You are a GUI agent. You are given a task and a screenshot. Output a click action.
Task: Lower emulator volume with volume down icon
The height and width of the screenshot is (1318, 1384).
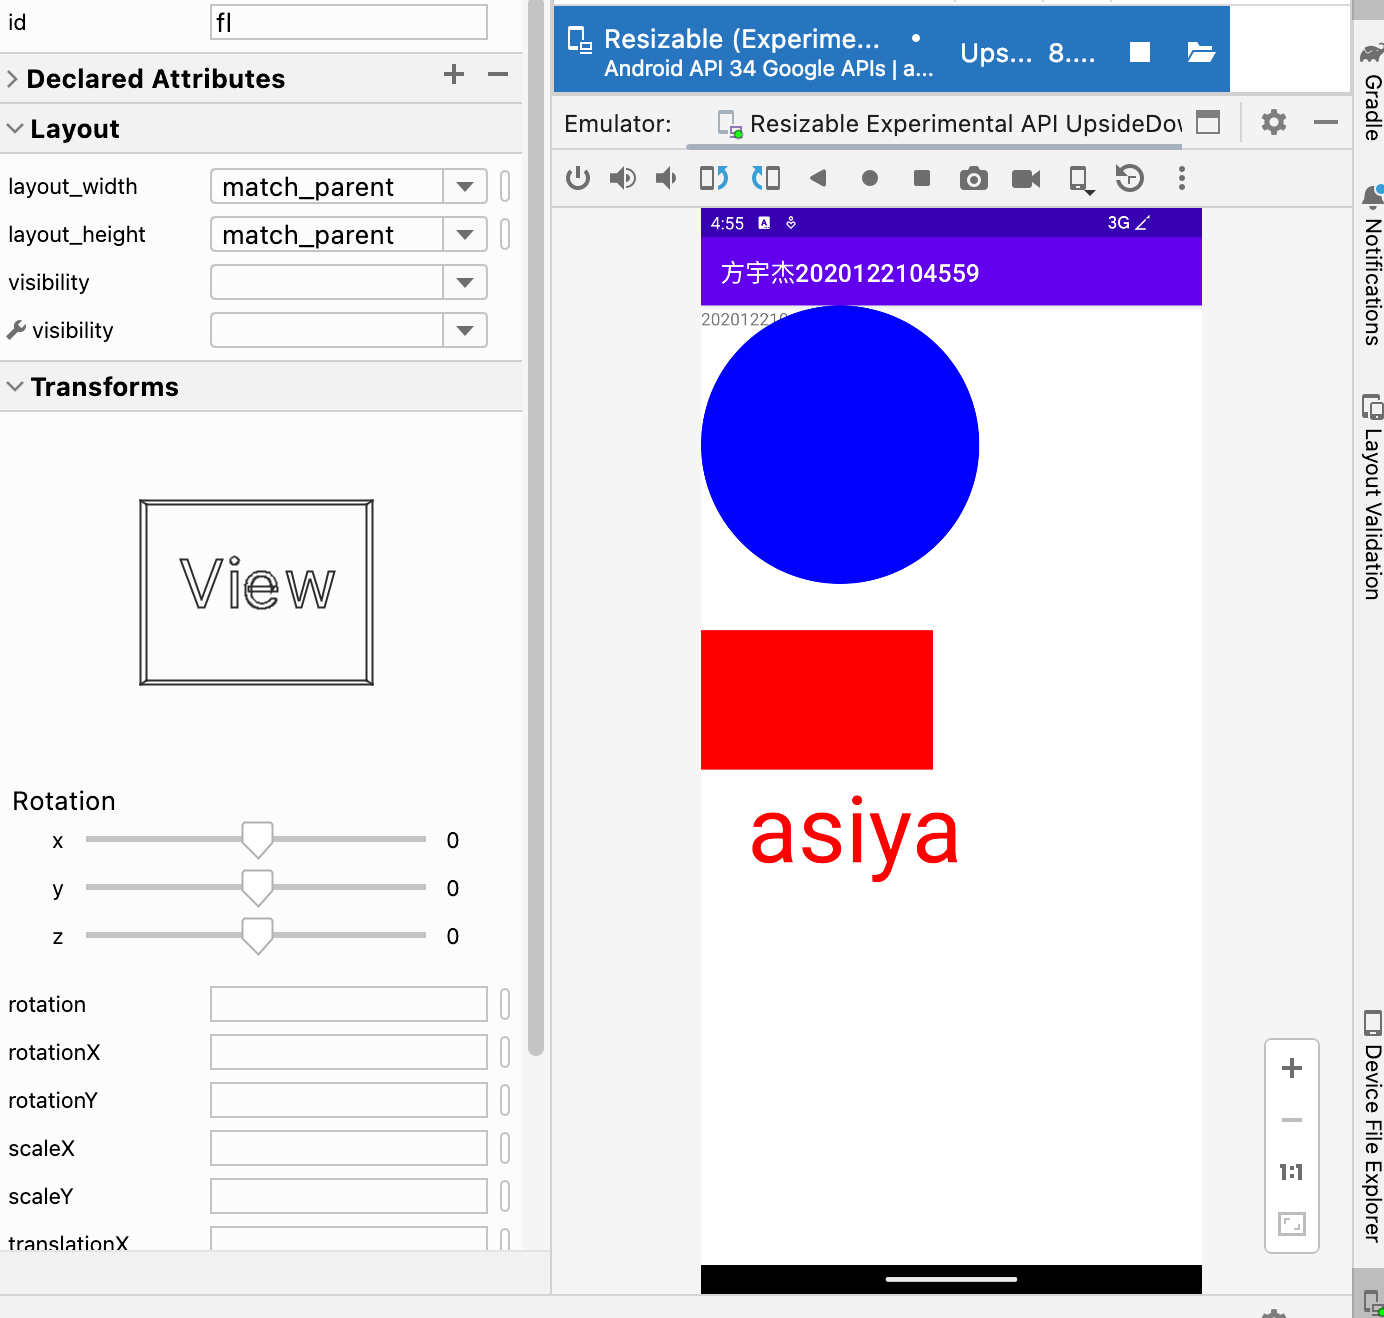pos(666,178)
